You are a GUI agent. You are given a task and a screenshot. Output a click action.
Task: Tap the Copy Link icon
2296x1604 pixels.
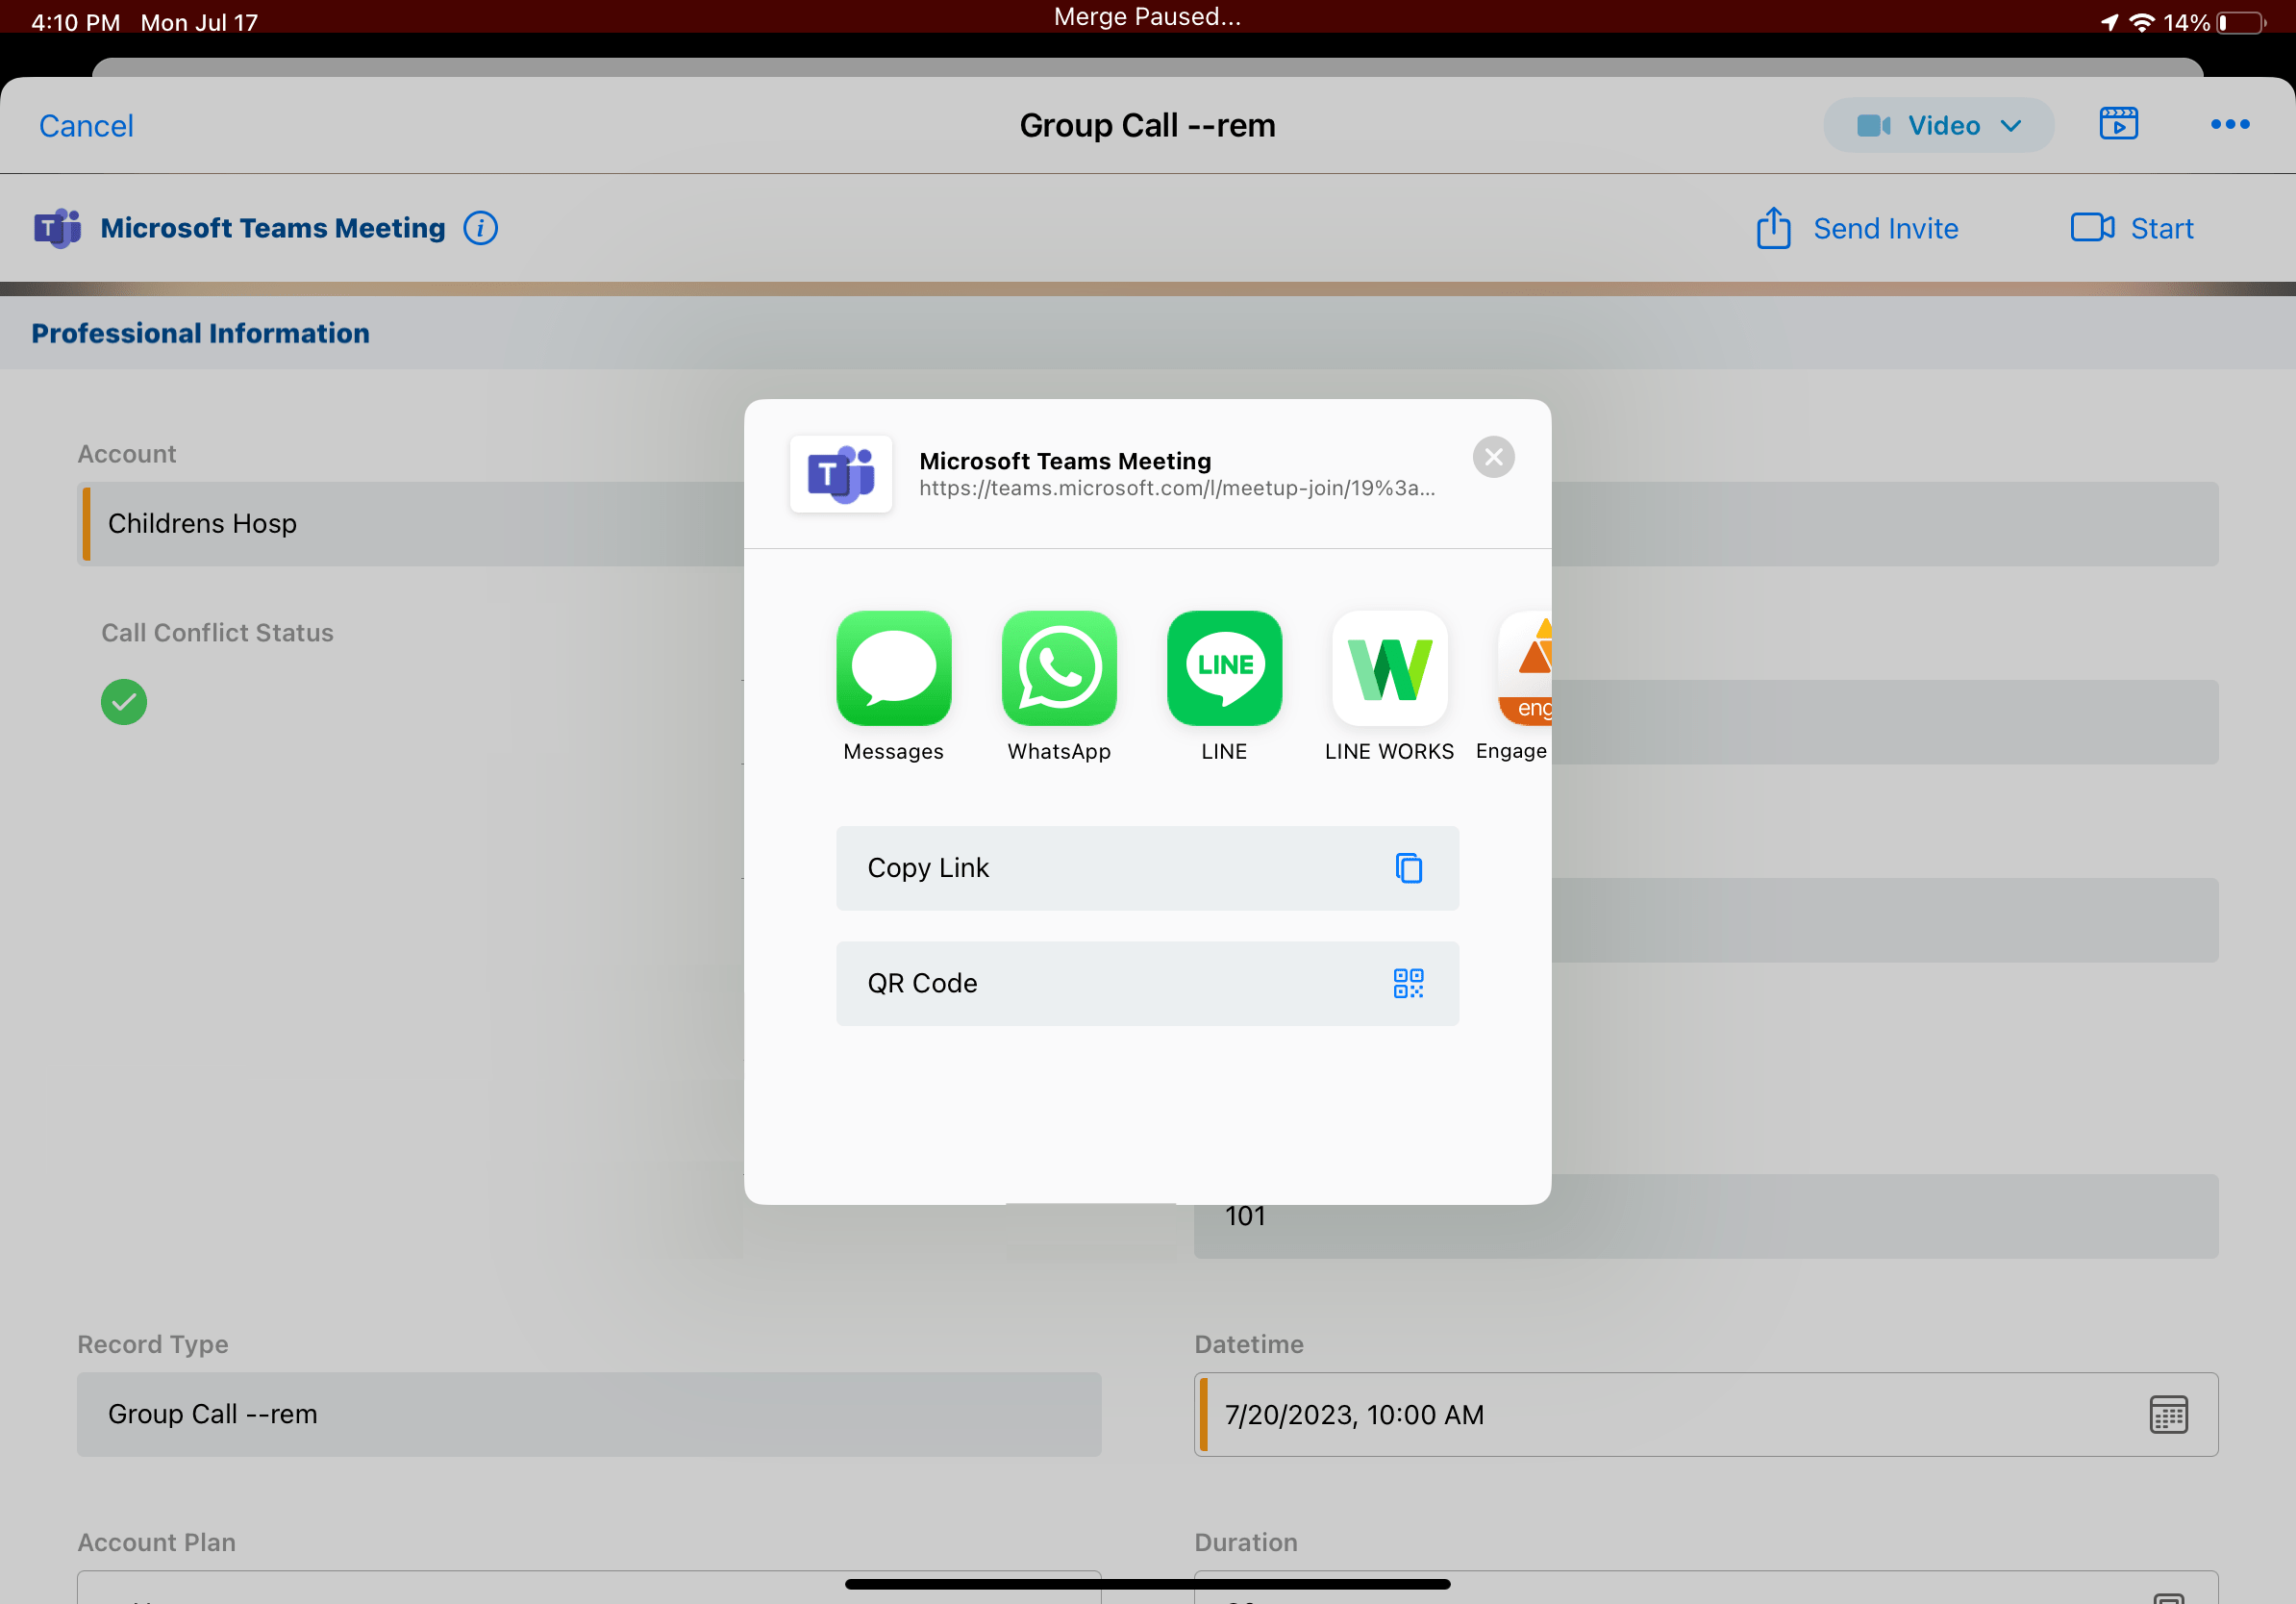(x=1409, y=868)
